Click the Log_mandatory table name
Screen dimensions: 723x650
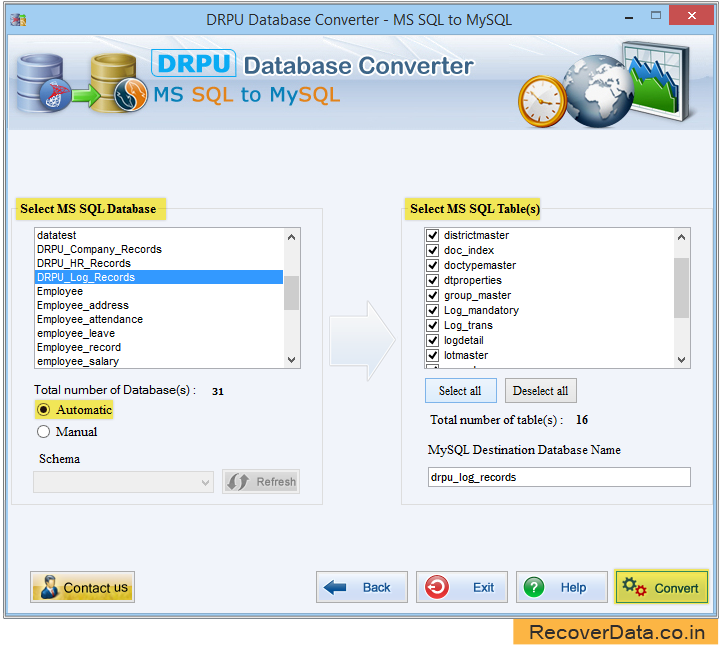pos(481,310)
